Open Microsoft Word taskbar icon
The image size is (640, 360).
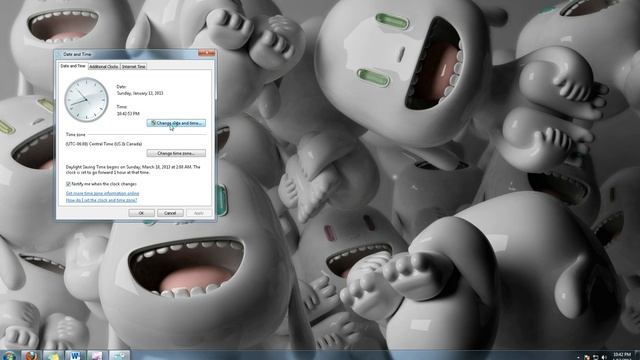[x=75, y=356]
